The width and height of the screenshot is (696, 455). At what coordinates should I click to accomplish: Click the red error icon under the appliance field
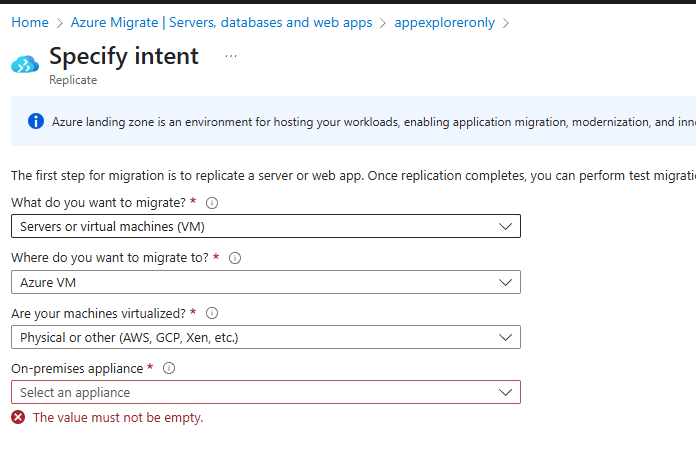point(18,417)
